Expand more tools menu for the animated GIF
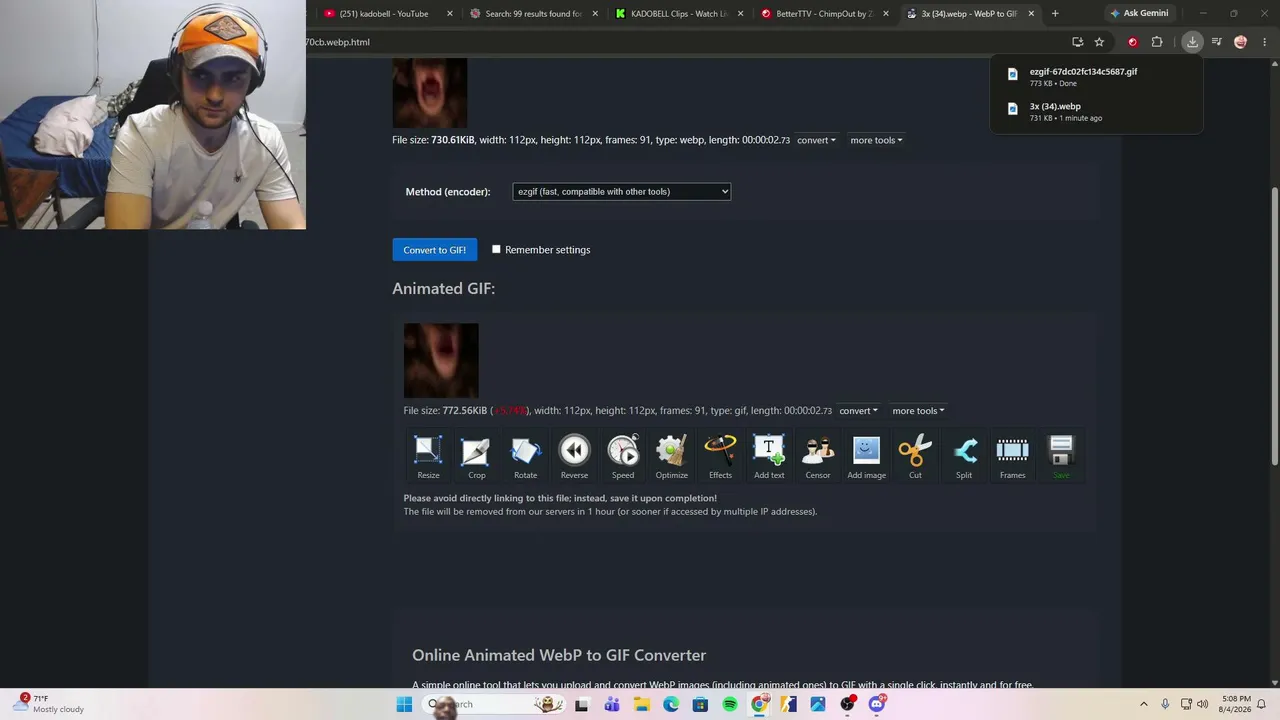 [918, 411]
